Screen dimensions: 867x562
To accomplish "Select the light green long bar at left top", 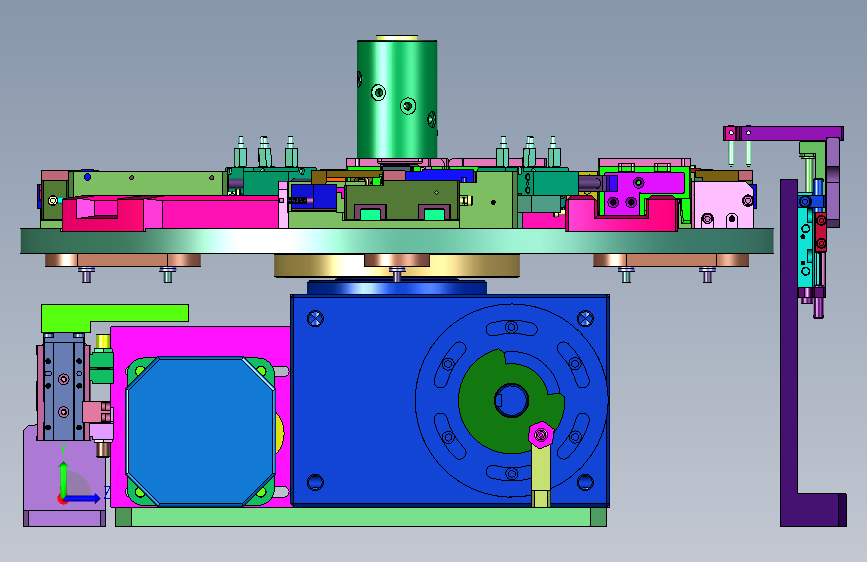I will 147,183.
